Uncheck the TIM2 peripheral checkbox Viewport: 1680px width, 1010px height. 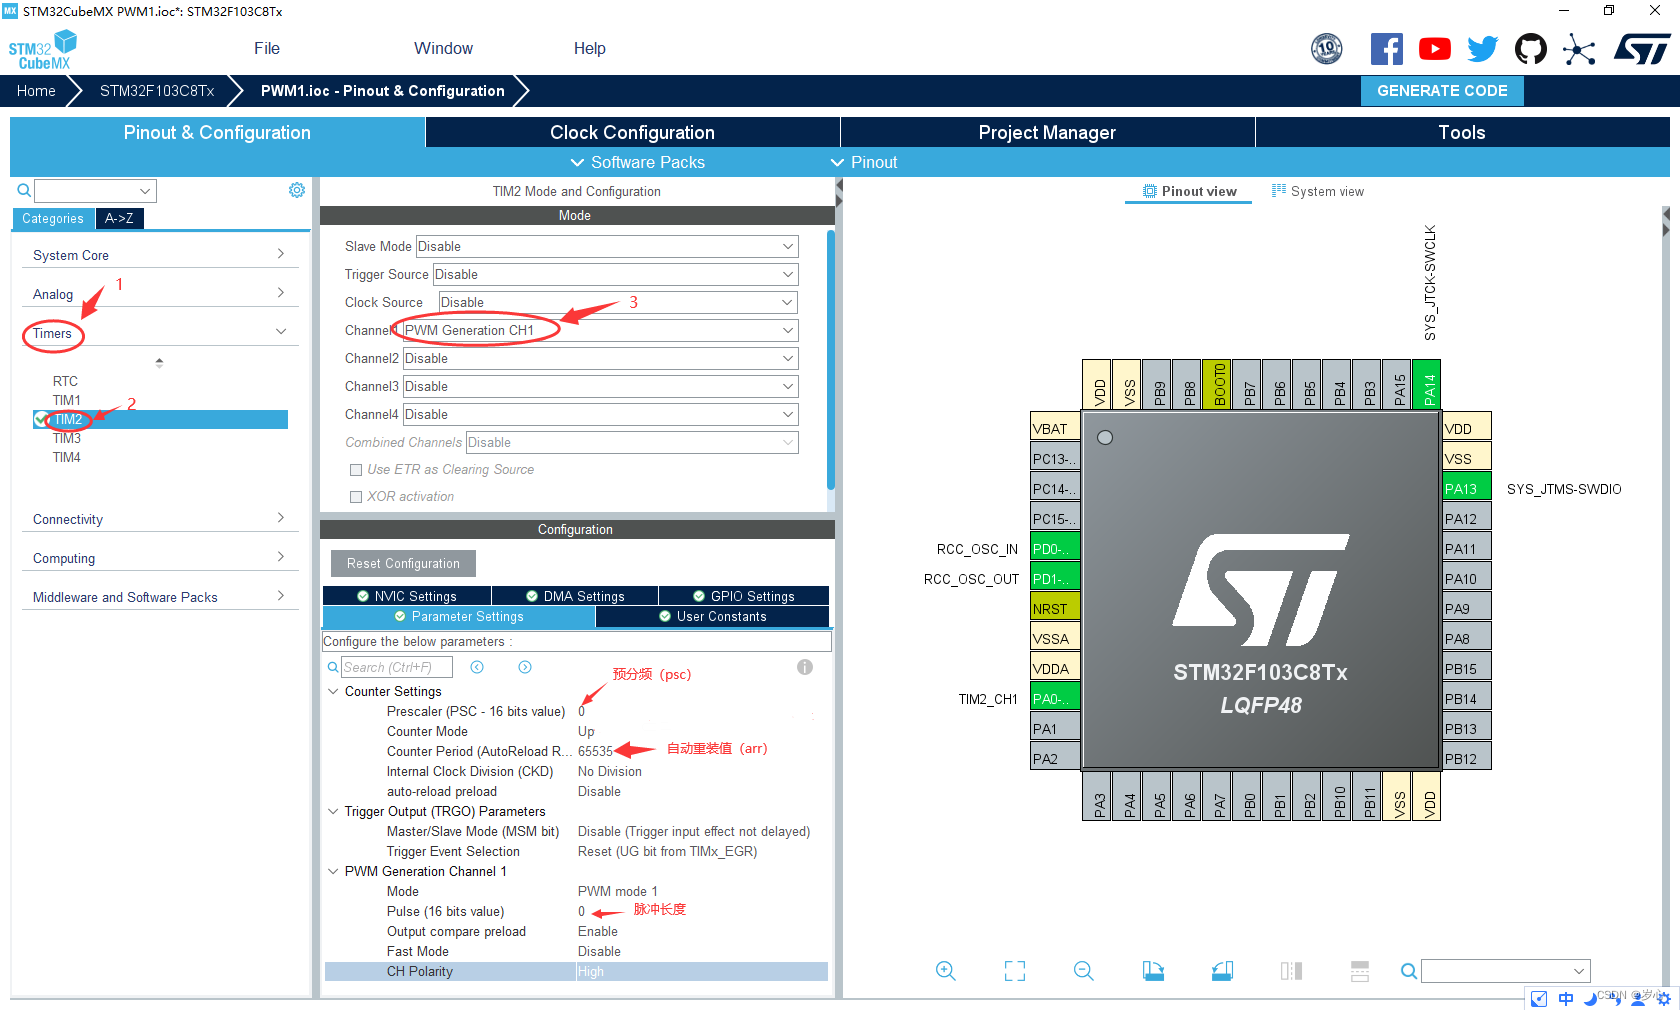(42, 419)
